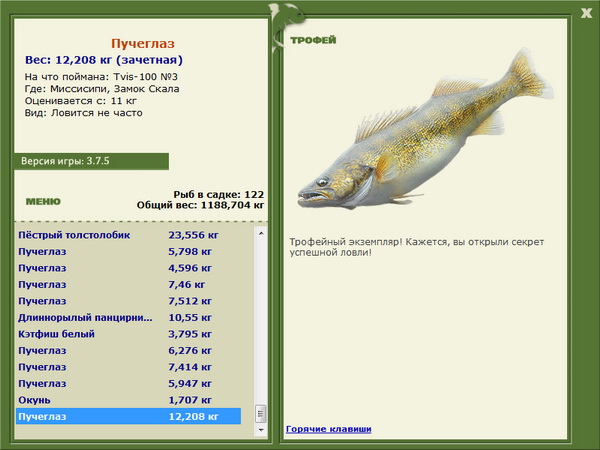
Task: Select Длиннорылый панцирник 10,55 кг entry
Action: pos(128,317)
